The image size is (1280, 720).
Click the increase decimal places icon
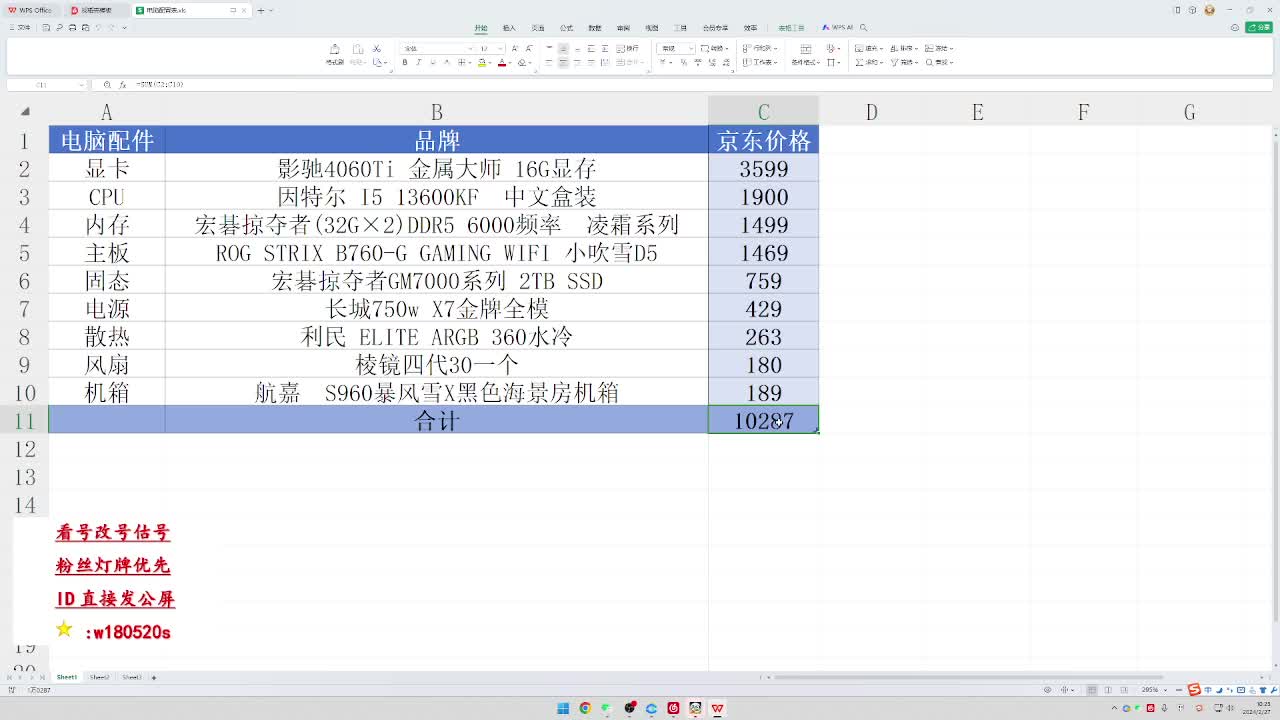coord(712,63)
